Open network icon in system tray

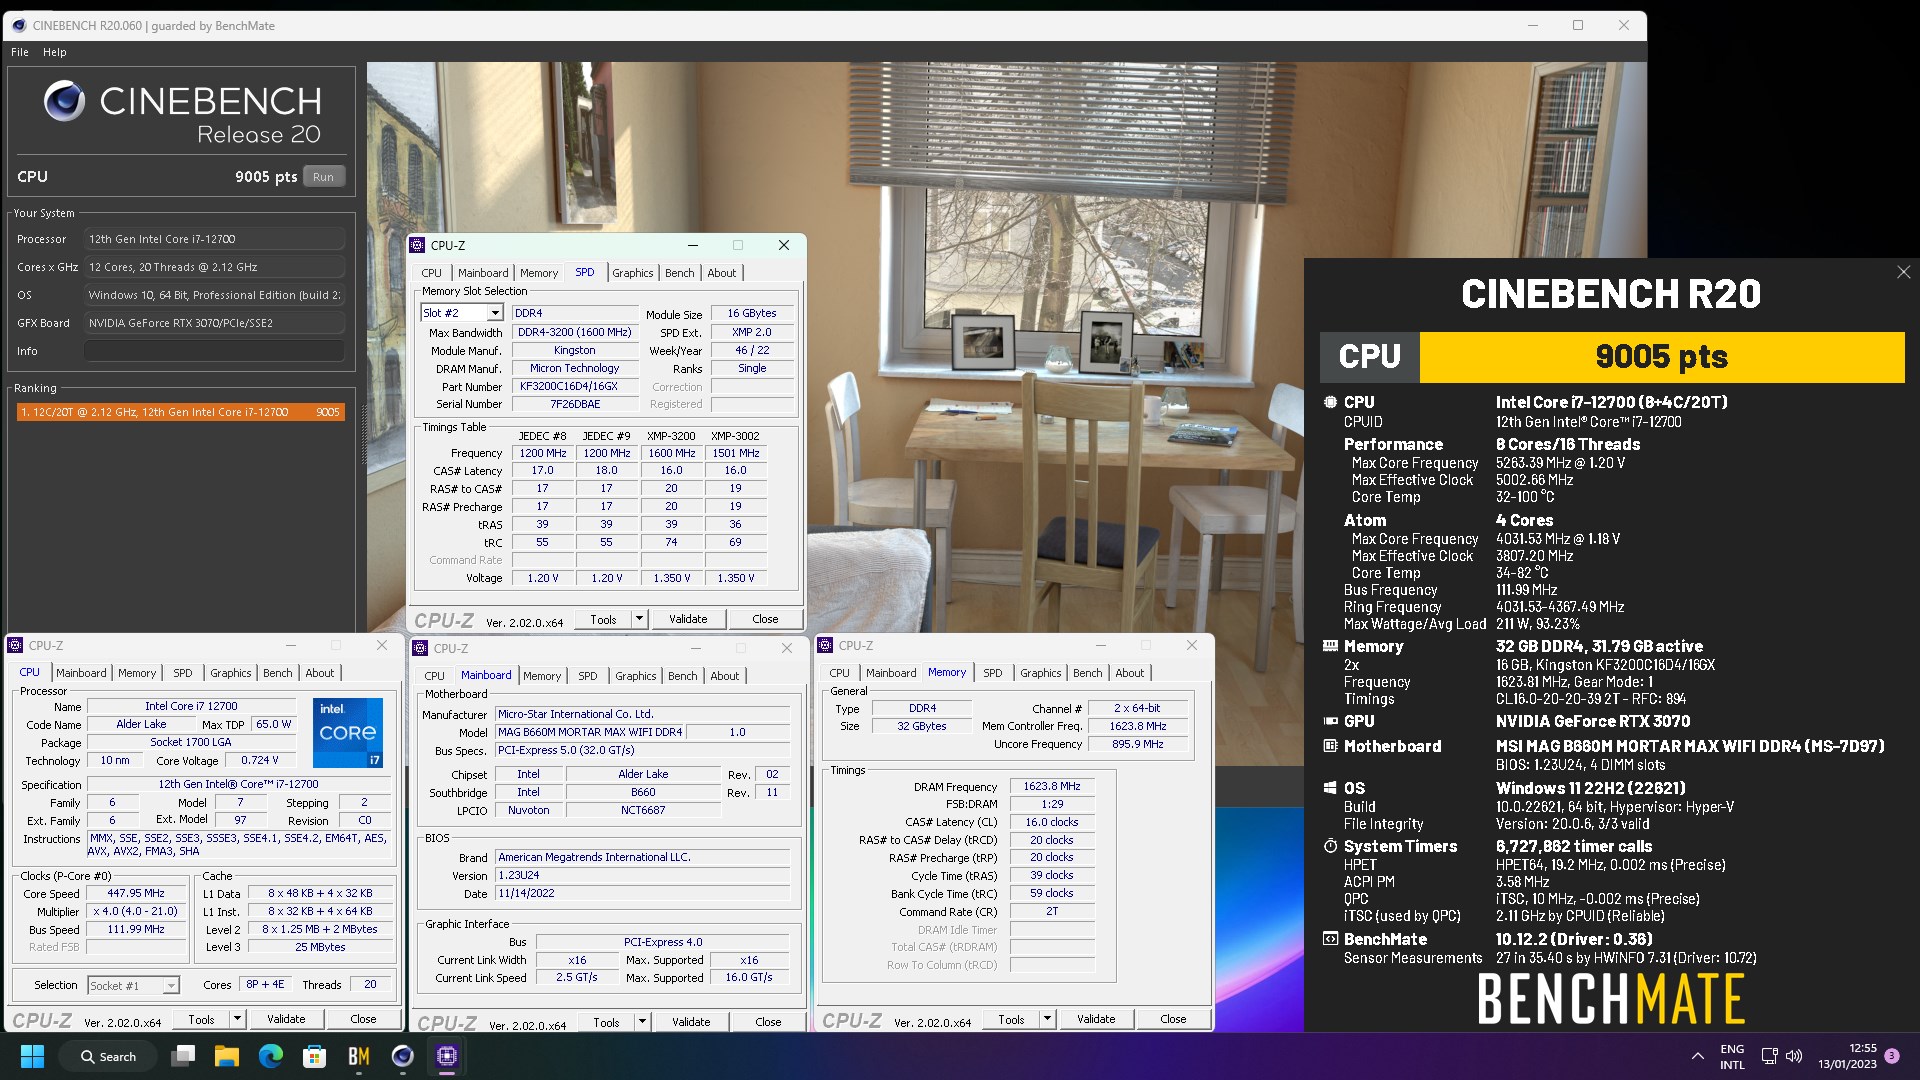[1769, 1056]
